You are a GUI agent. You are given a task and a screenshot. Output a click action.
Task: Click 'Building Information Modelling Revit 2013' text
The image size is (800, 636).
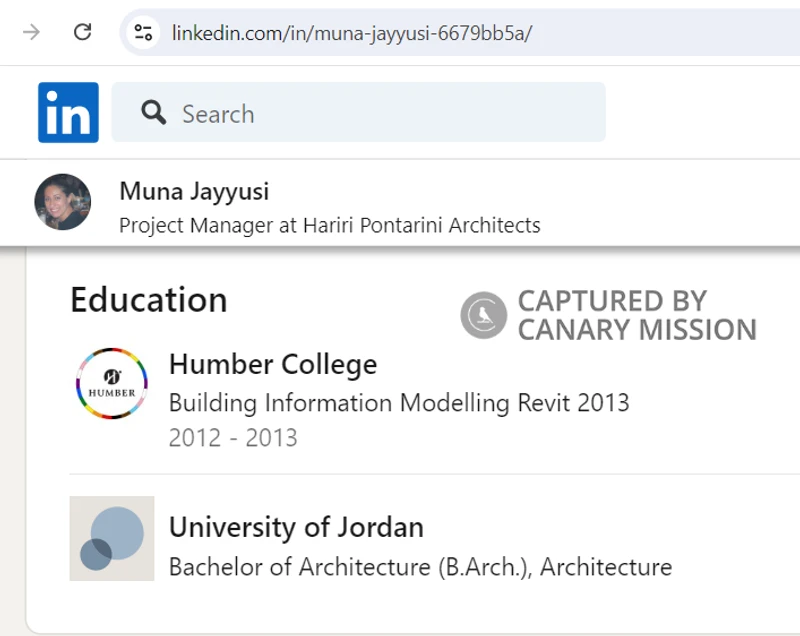click(399, 403)
